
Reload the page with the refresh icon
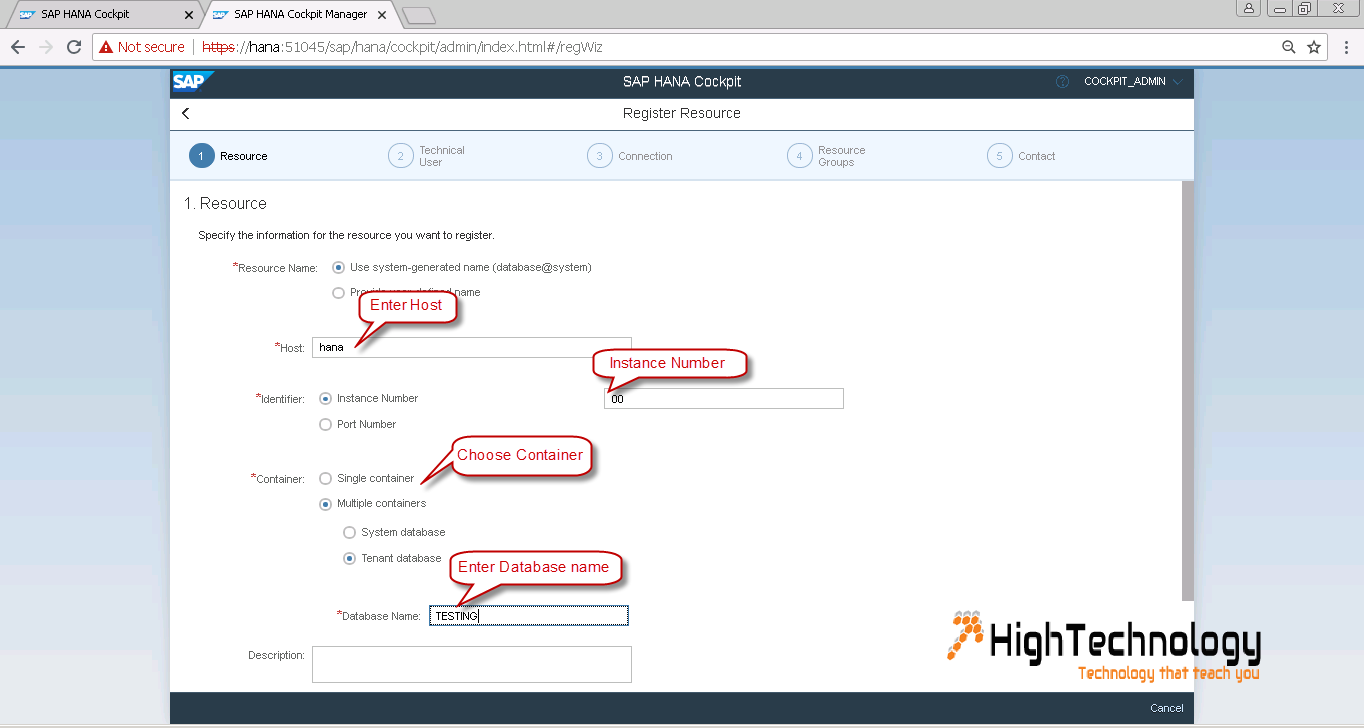(x=74, y=47)
